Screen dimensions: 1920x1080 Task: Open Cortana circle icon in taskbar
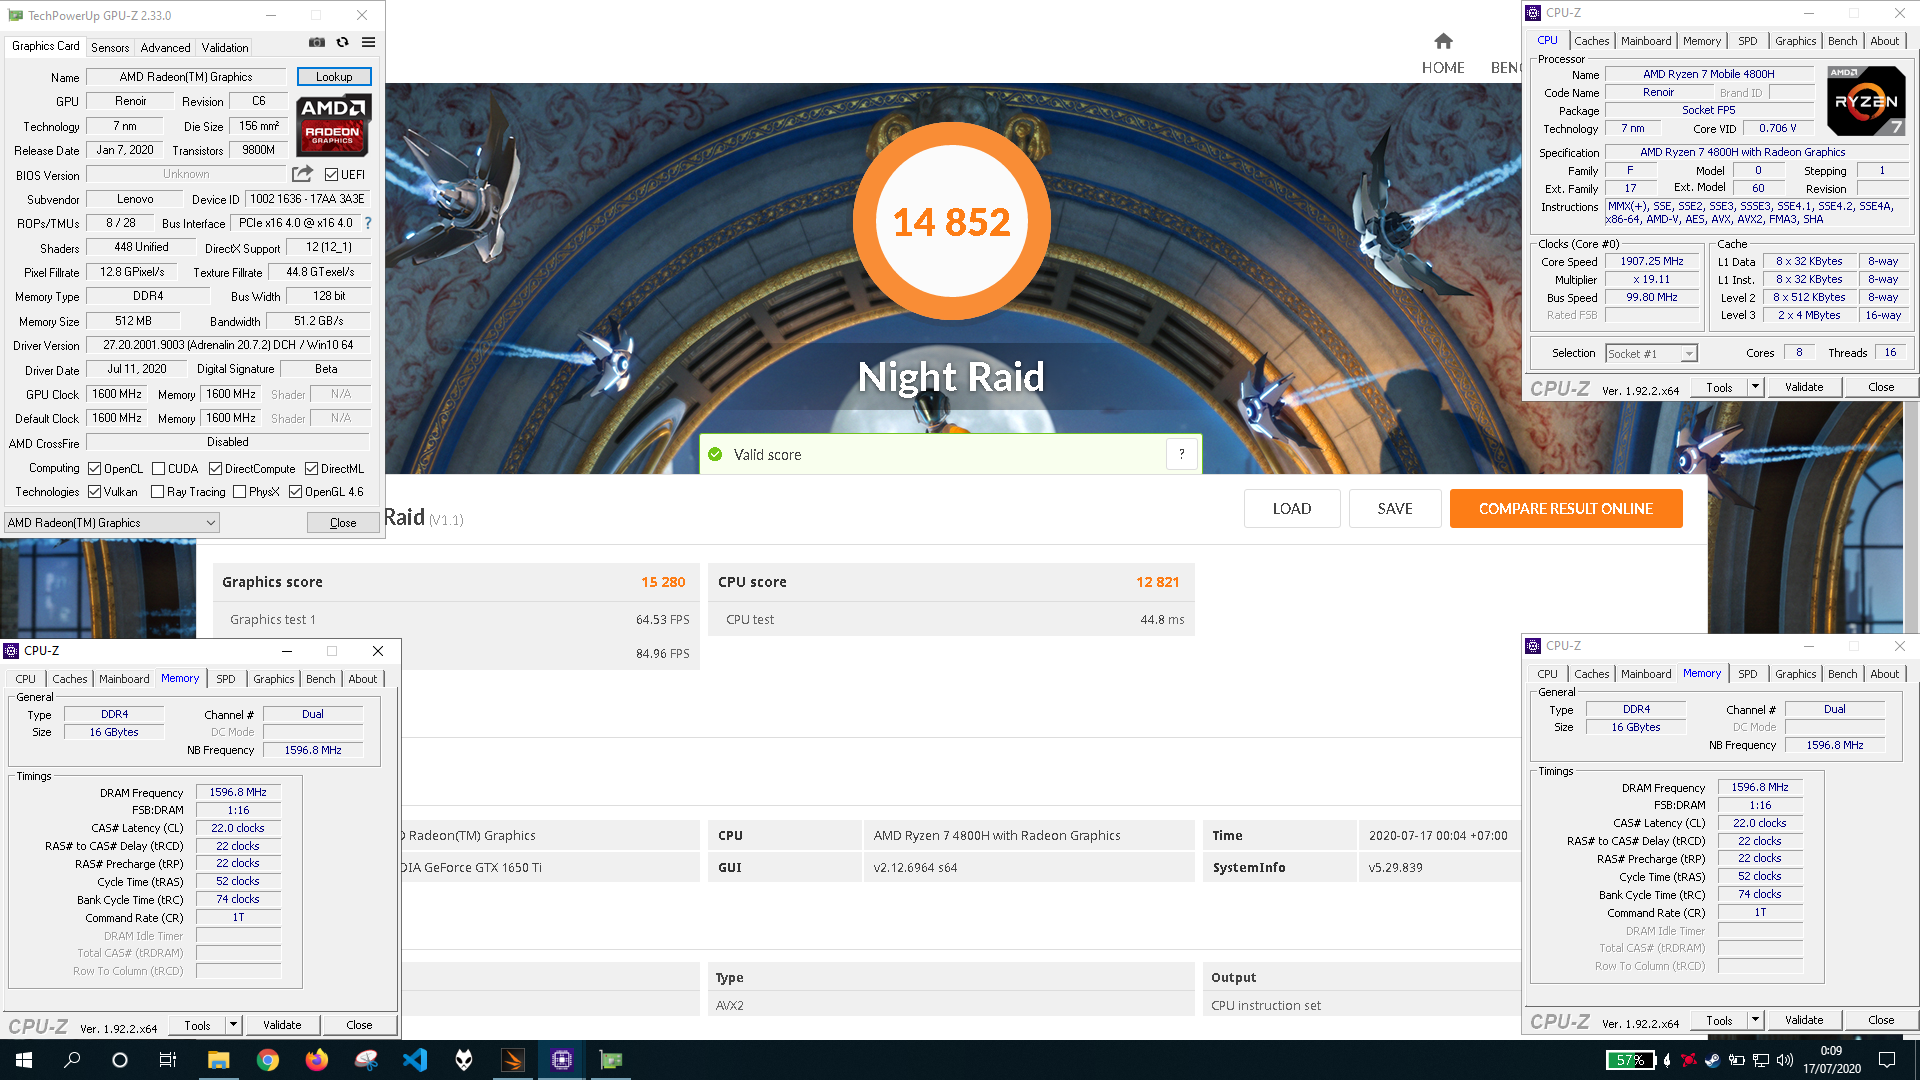120,1060
